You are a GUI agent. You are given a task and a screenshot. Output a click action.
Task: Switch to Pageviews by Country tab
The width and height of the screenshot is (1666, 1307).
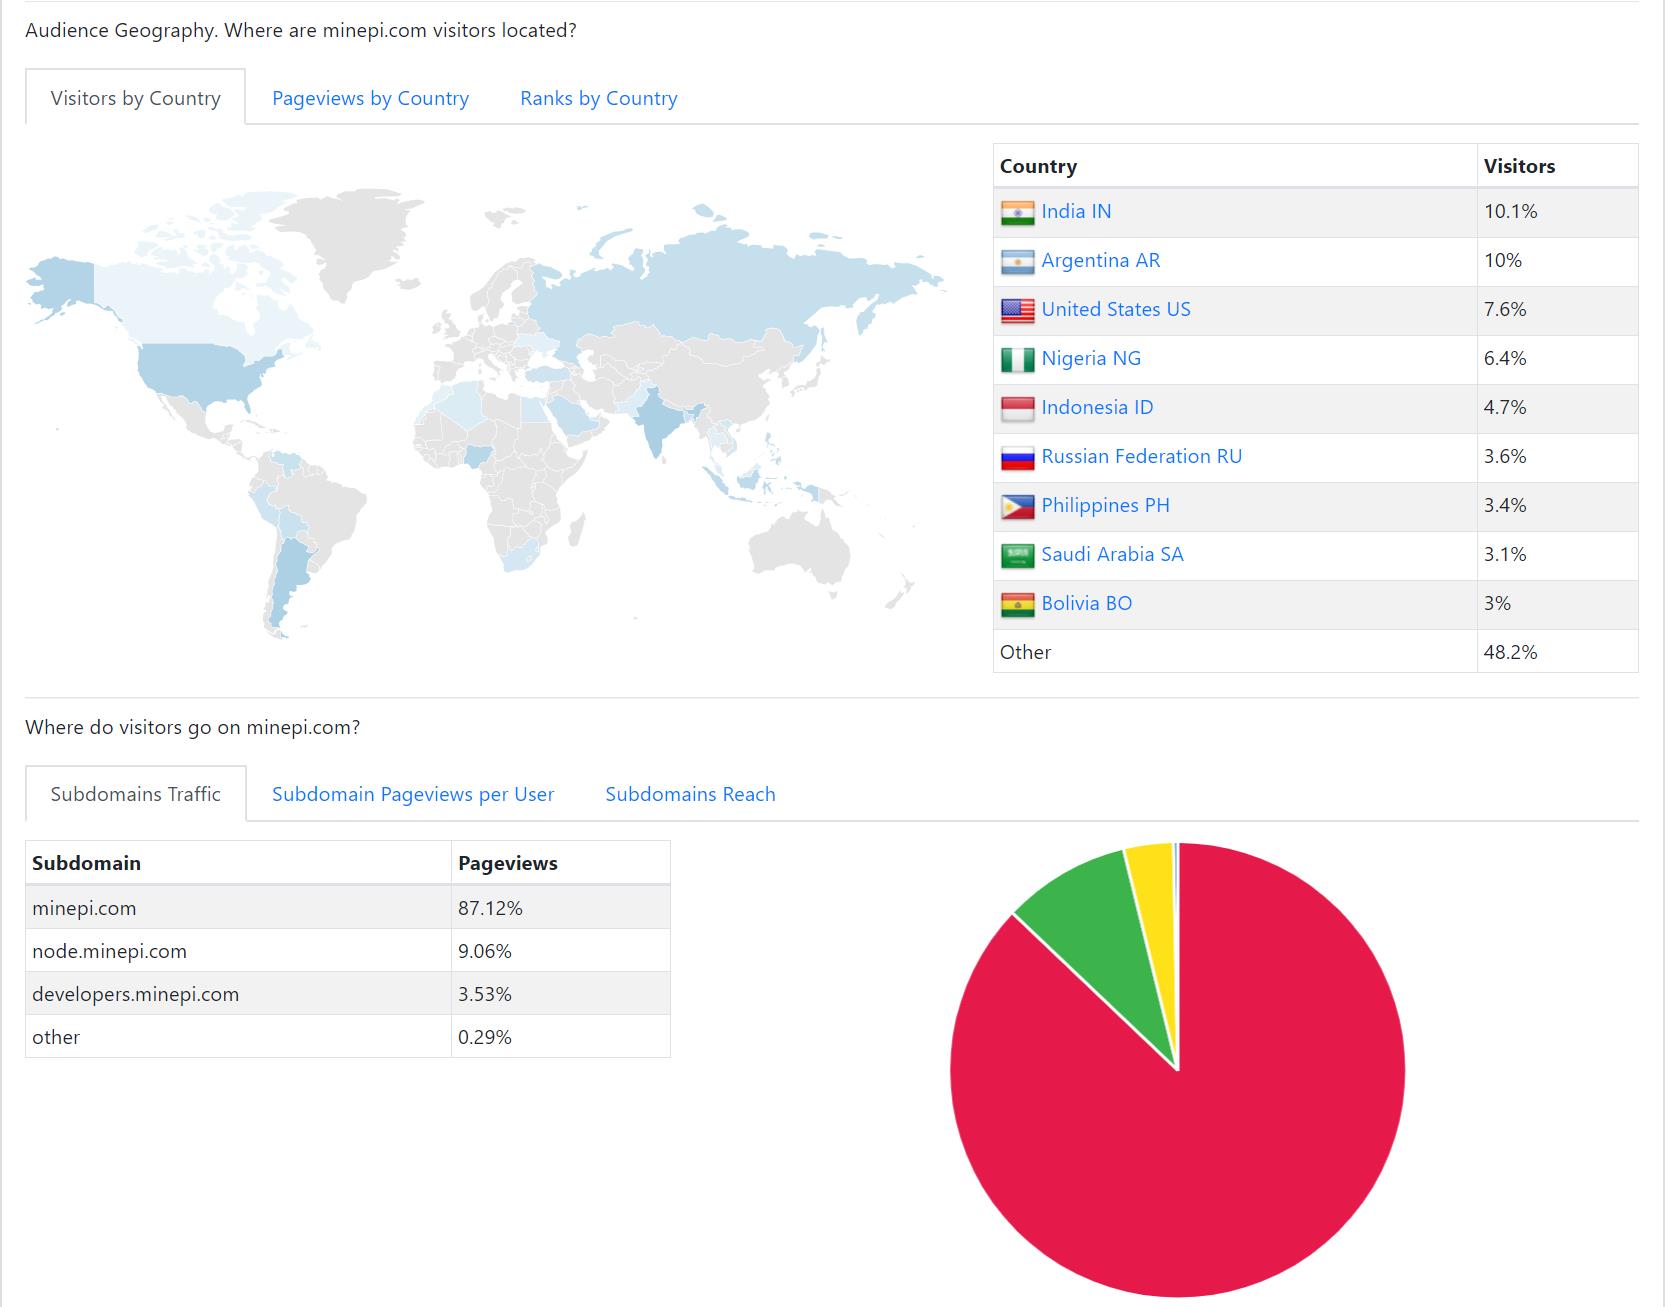coord(370,98)
